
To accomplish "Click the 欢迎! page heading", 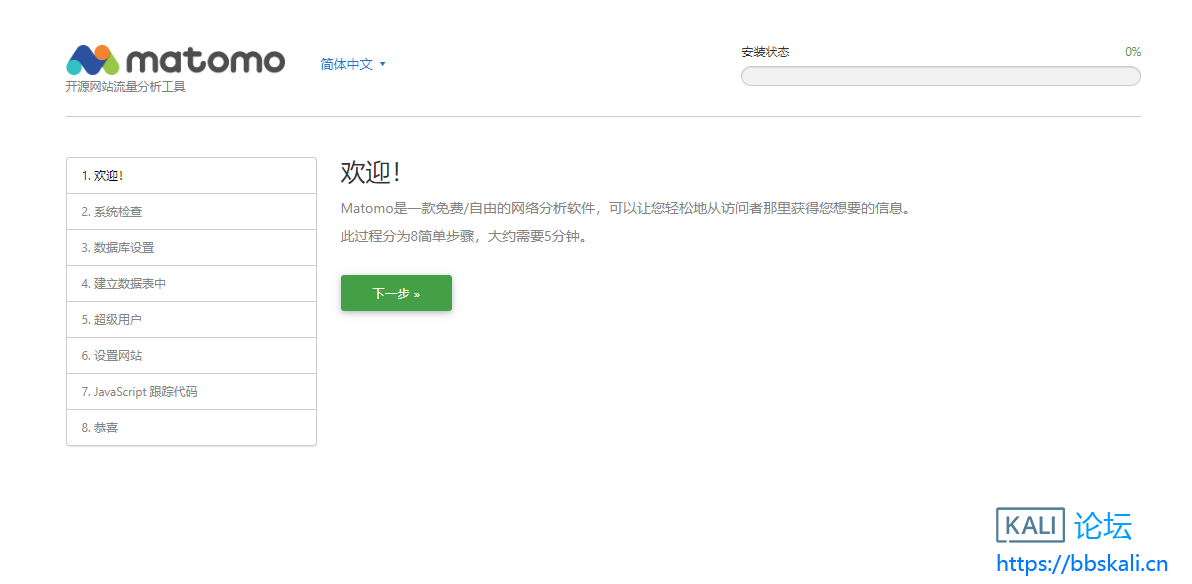I will coord(370,173).
